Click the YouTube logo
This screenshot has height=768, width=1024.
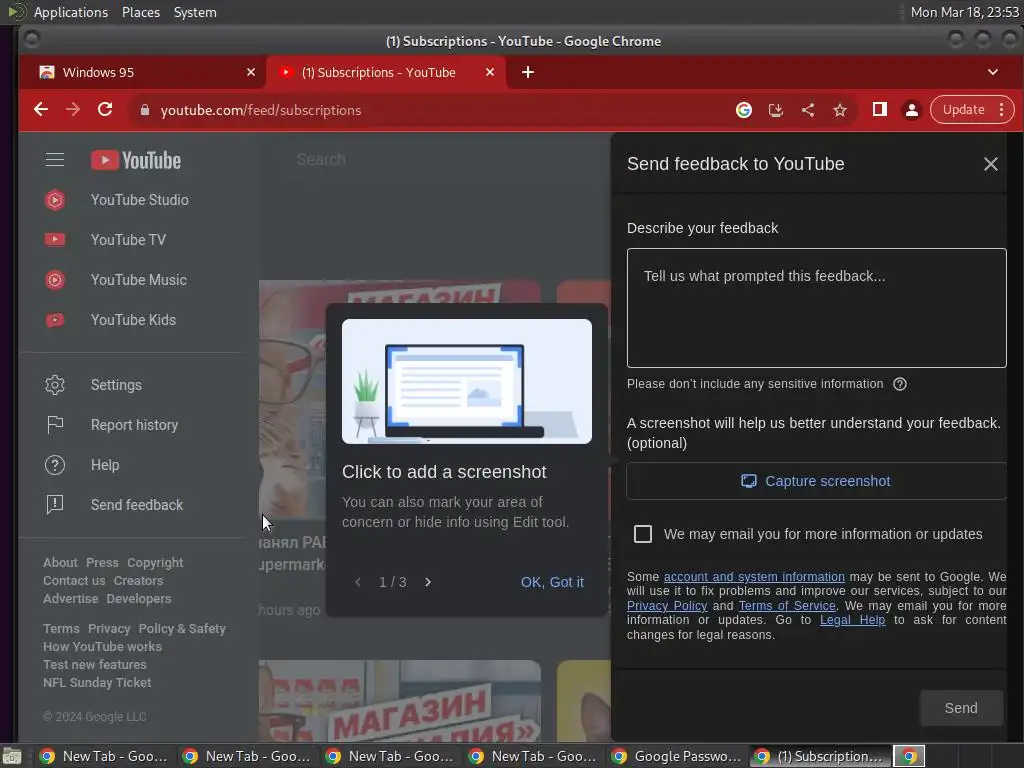pos(136,160)
